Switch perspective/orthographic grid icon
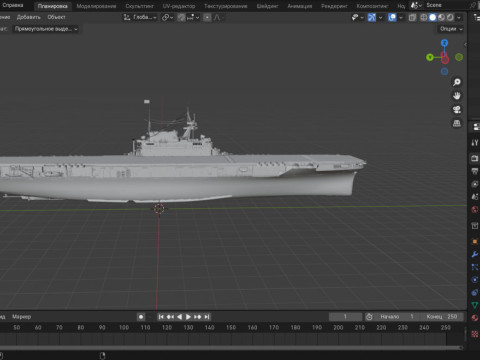The height and width of the screenshot is (360, 480). (x=457, y=124)
